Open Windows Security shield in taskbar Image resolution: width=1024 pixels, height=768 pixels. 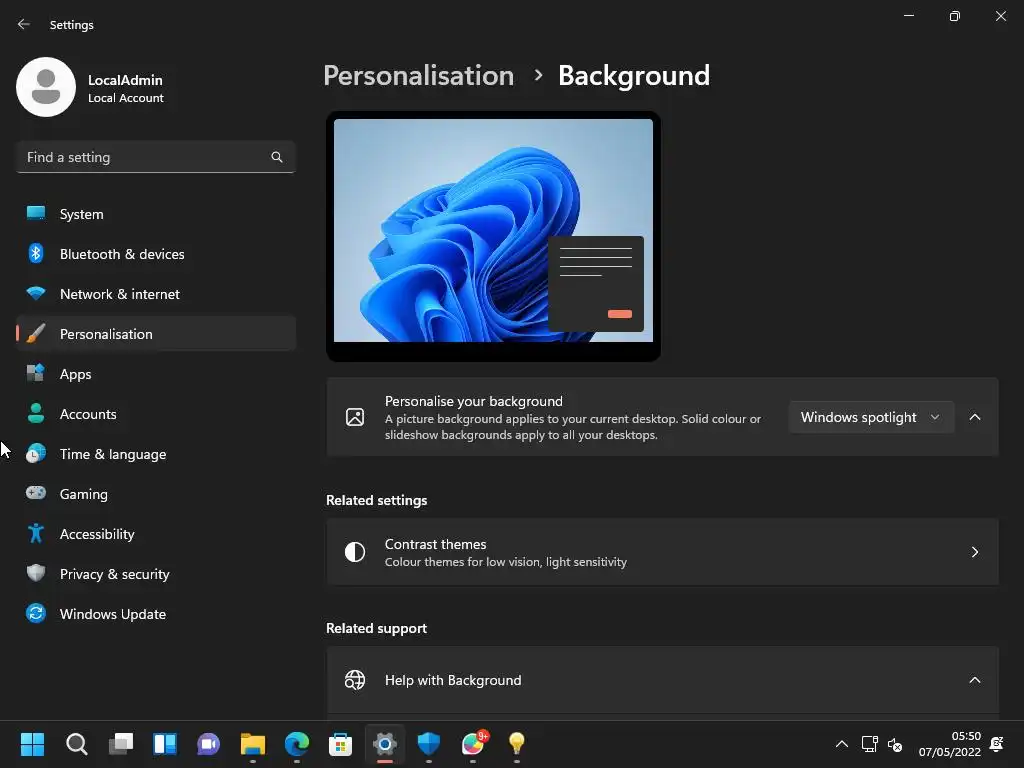pyautogui.click(x=428, y=744)
